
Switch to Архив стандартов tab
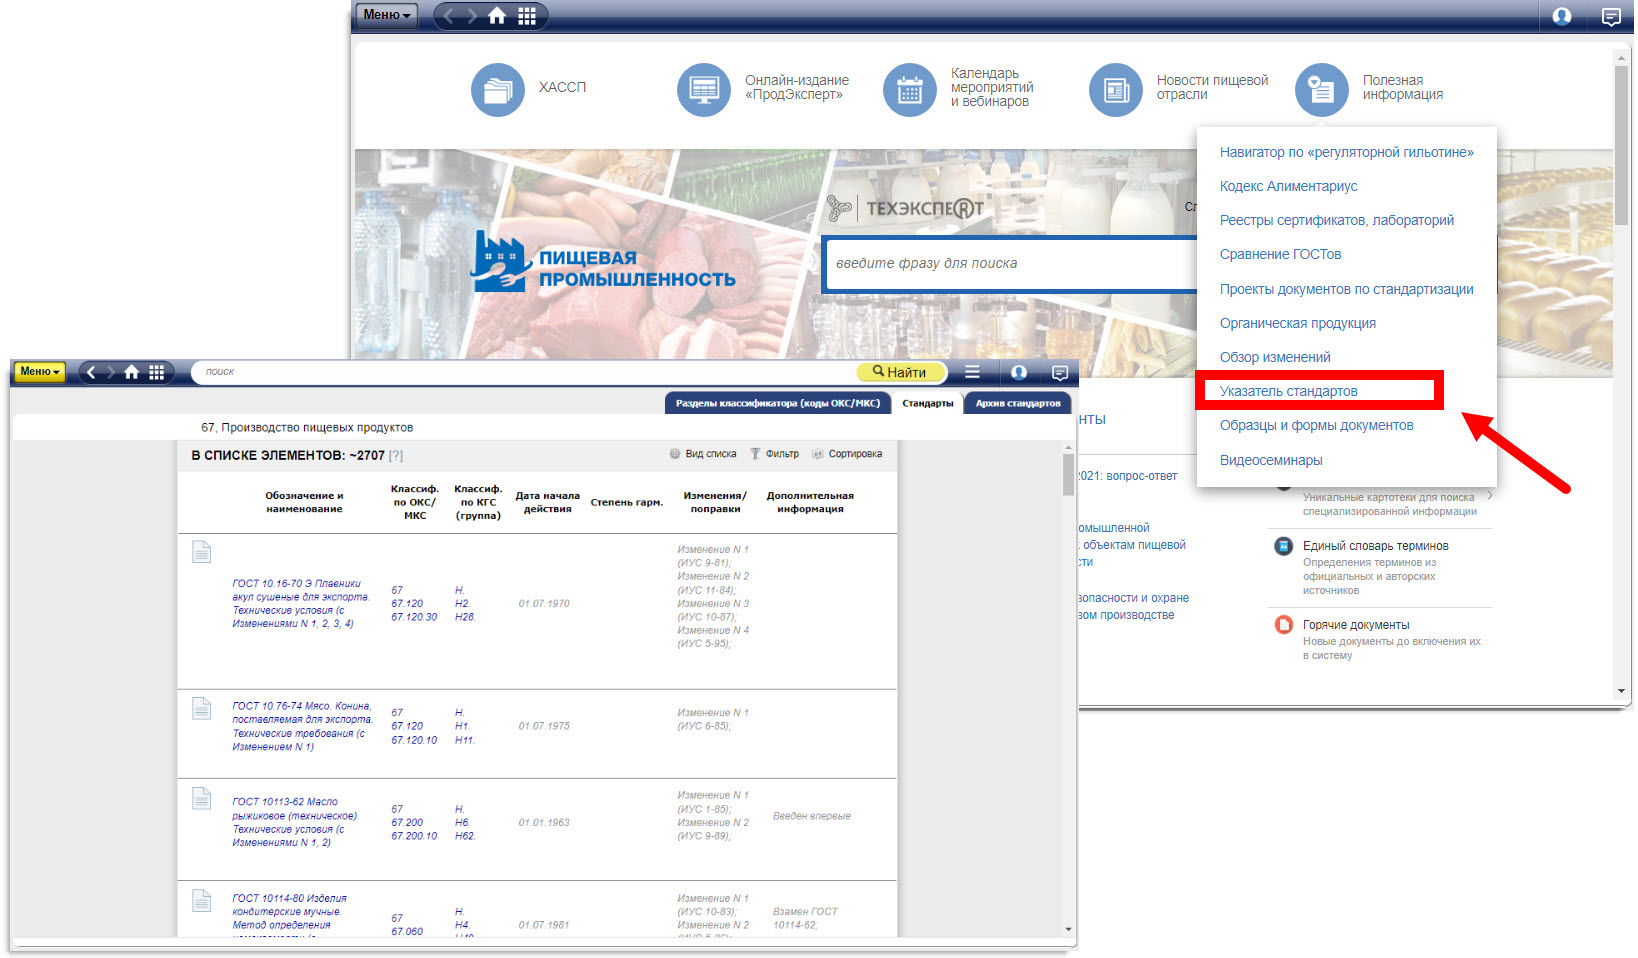pos(1018,403)
